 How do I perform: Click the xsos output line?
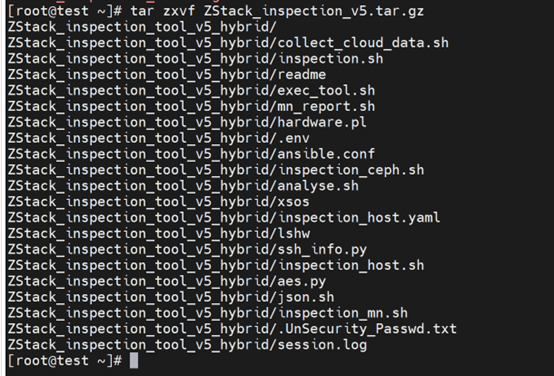[x=159, y=202]
